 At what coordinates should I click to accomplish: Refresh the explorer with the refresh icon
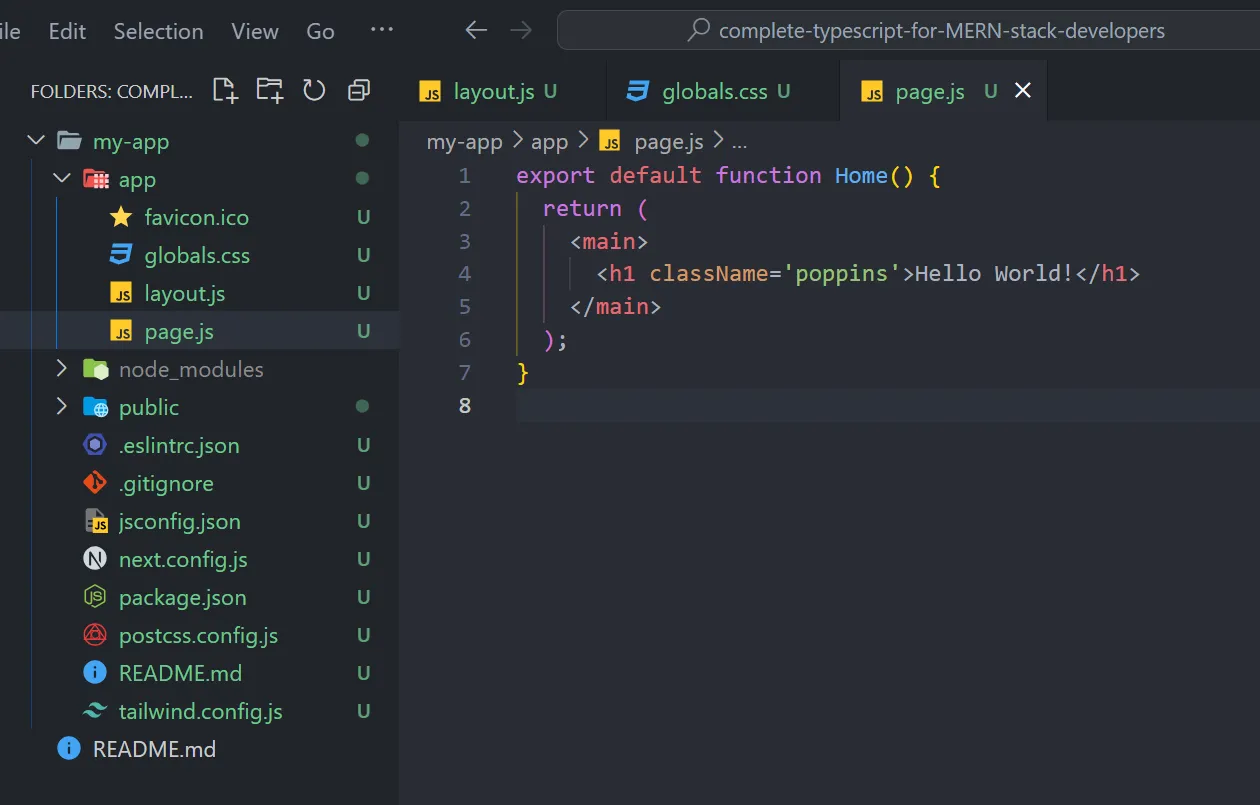click(x=314, y=91)
